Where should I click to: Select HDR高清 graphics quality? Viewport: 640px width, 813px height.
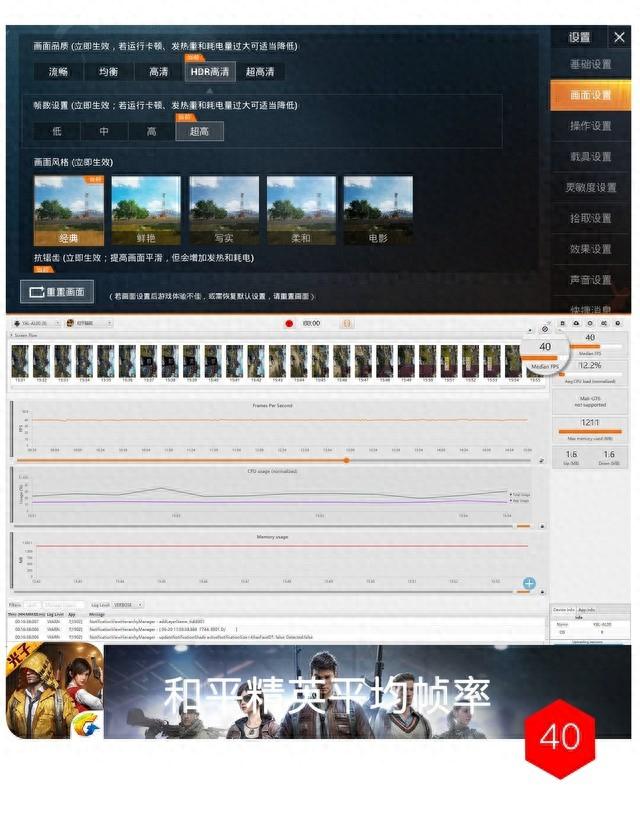[210, 72]
